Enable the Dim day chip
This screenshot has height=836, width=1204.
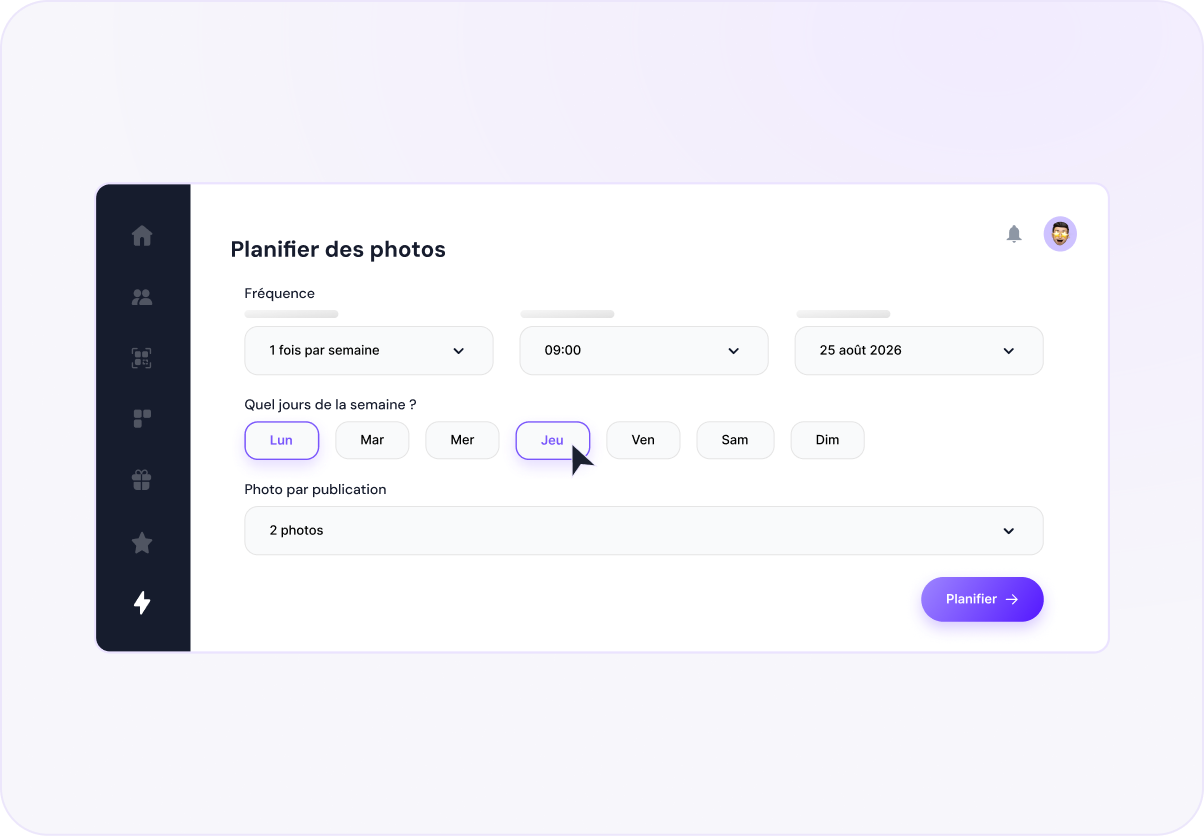click(x=827, y=440)
